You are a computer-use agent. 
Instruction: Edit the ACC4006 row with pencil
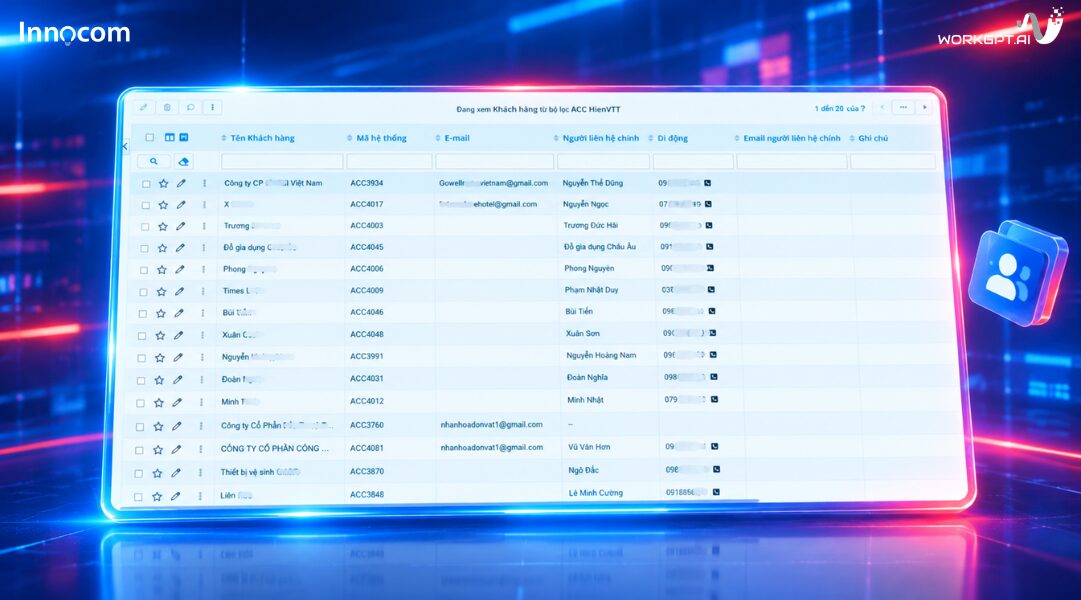pos(179,270)
